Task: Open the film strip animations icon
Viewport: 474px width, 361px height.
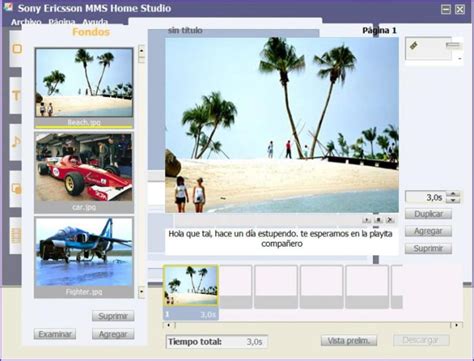Action: (x=16, y=236)
